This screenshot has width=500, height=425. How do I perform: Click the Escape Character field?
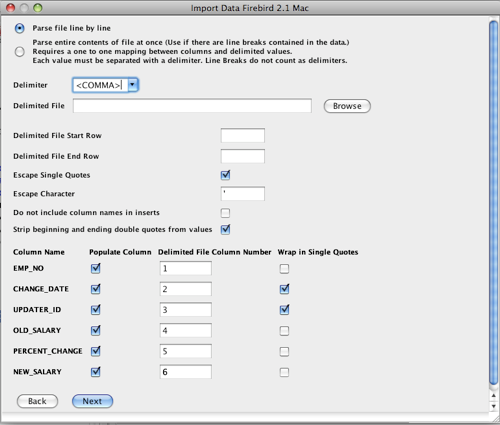[x=243, y=194]
